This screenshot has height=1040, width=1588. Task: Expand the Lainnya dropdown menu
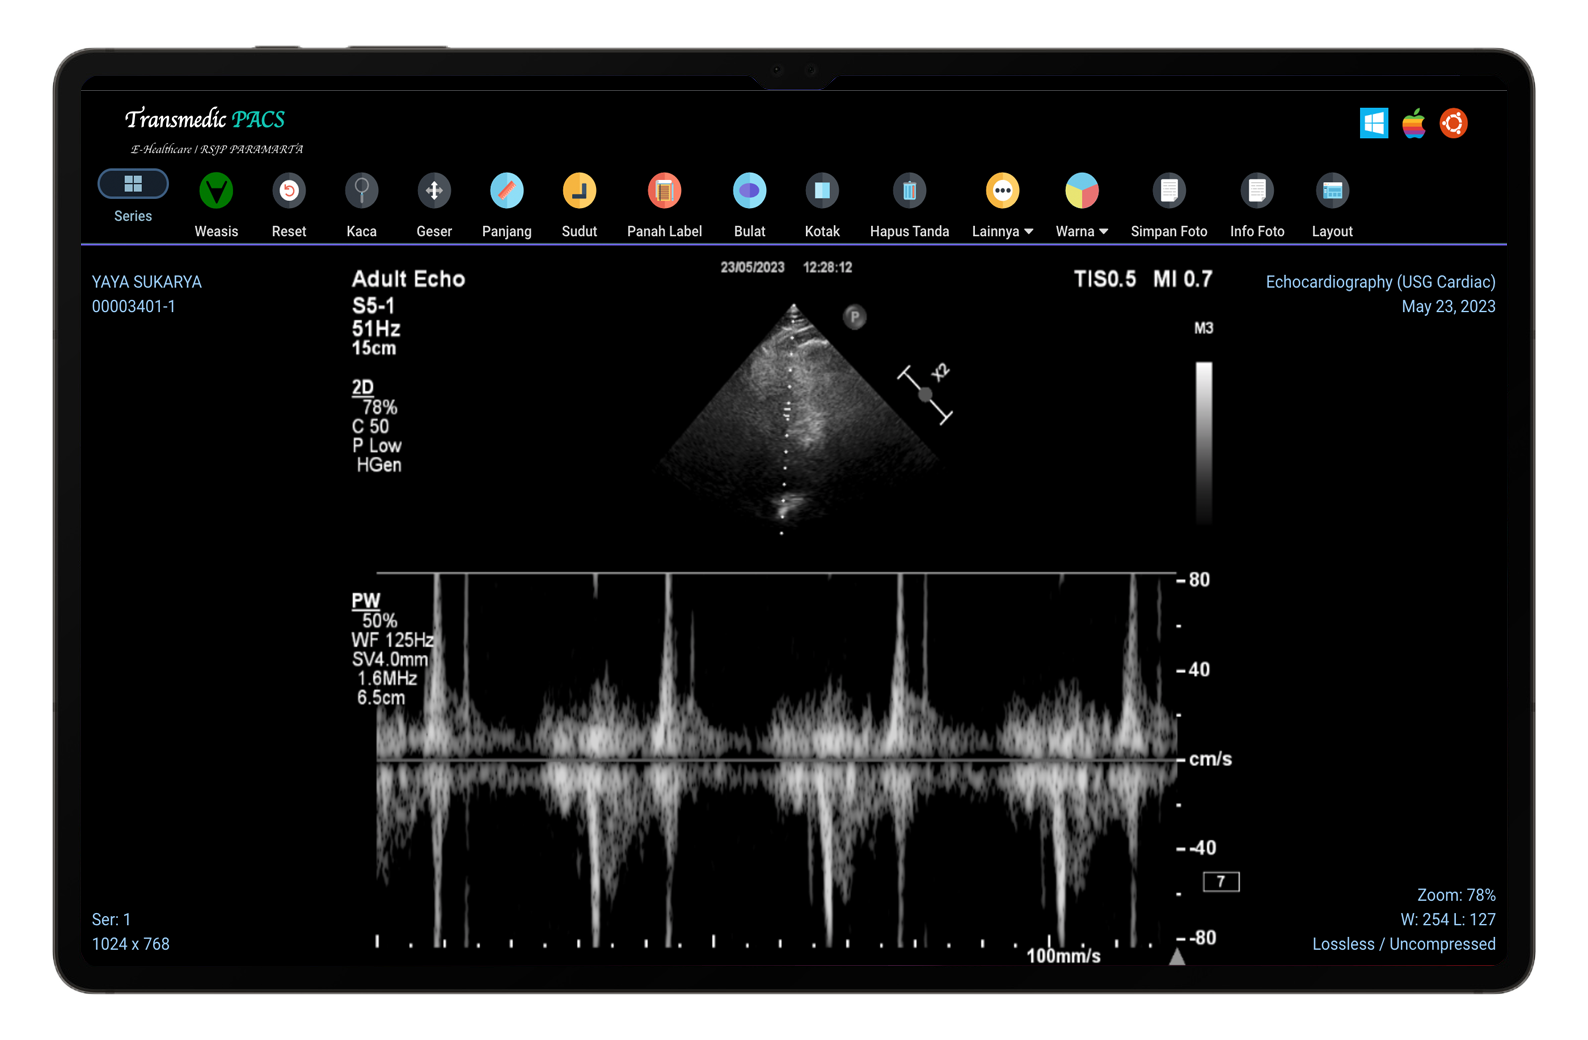click(1002, 191)
